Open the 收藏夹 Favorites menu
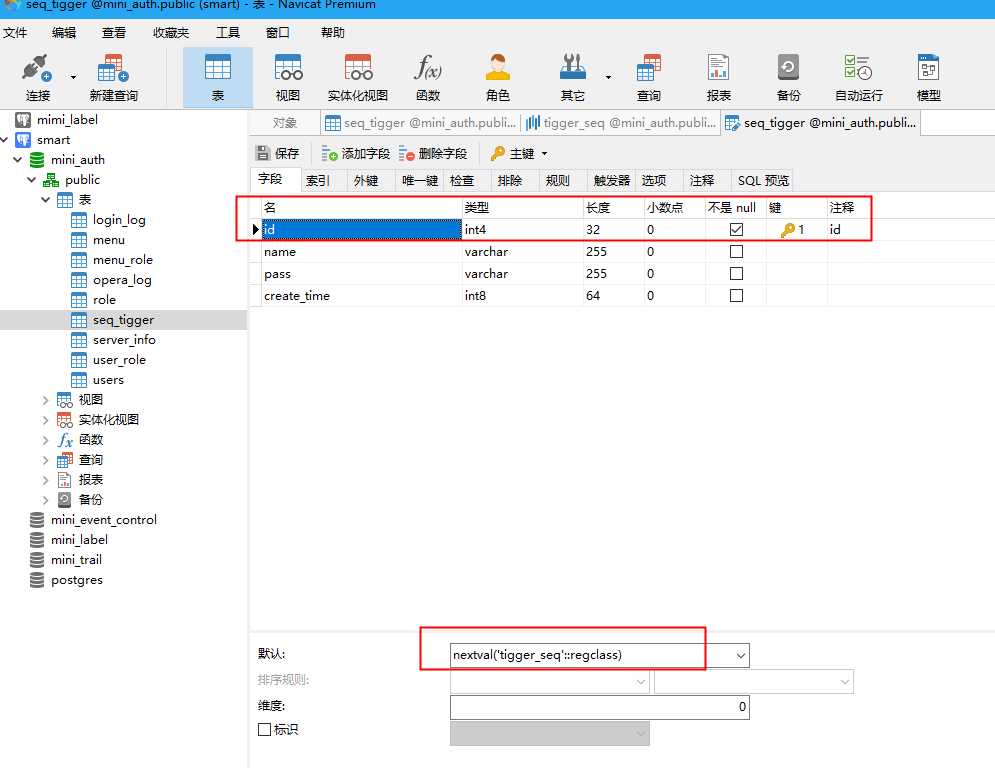 click(x=171, y=32)
